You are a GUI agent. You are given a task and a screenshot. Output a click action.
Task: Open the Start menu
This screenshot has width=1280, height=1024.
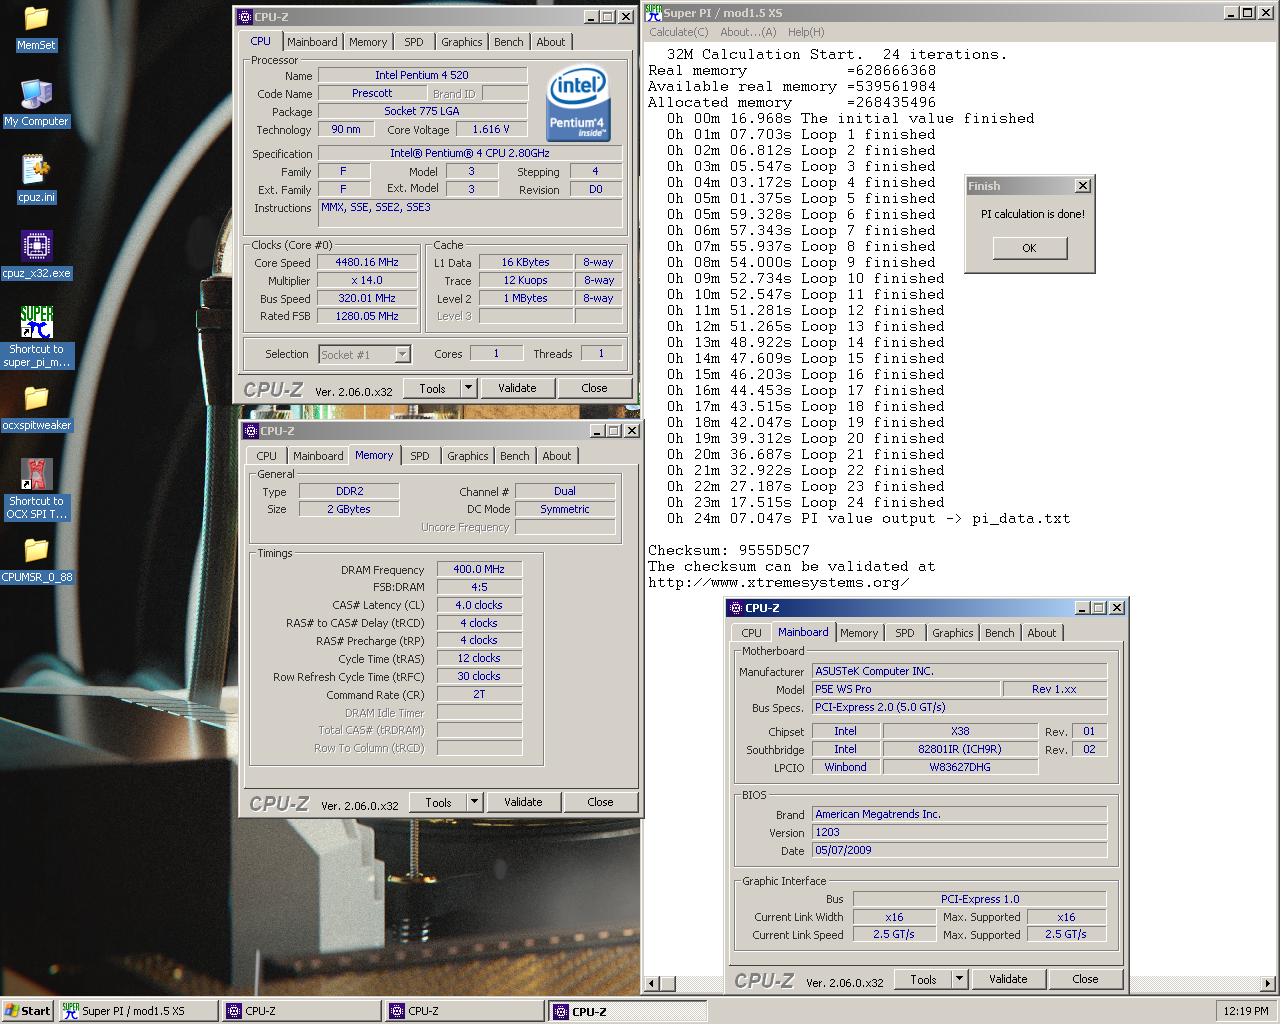27,1011
